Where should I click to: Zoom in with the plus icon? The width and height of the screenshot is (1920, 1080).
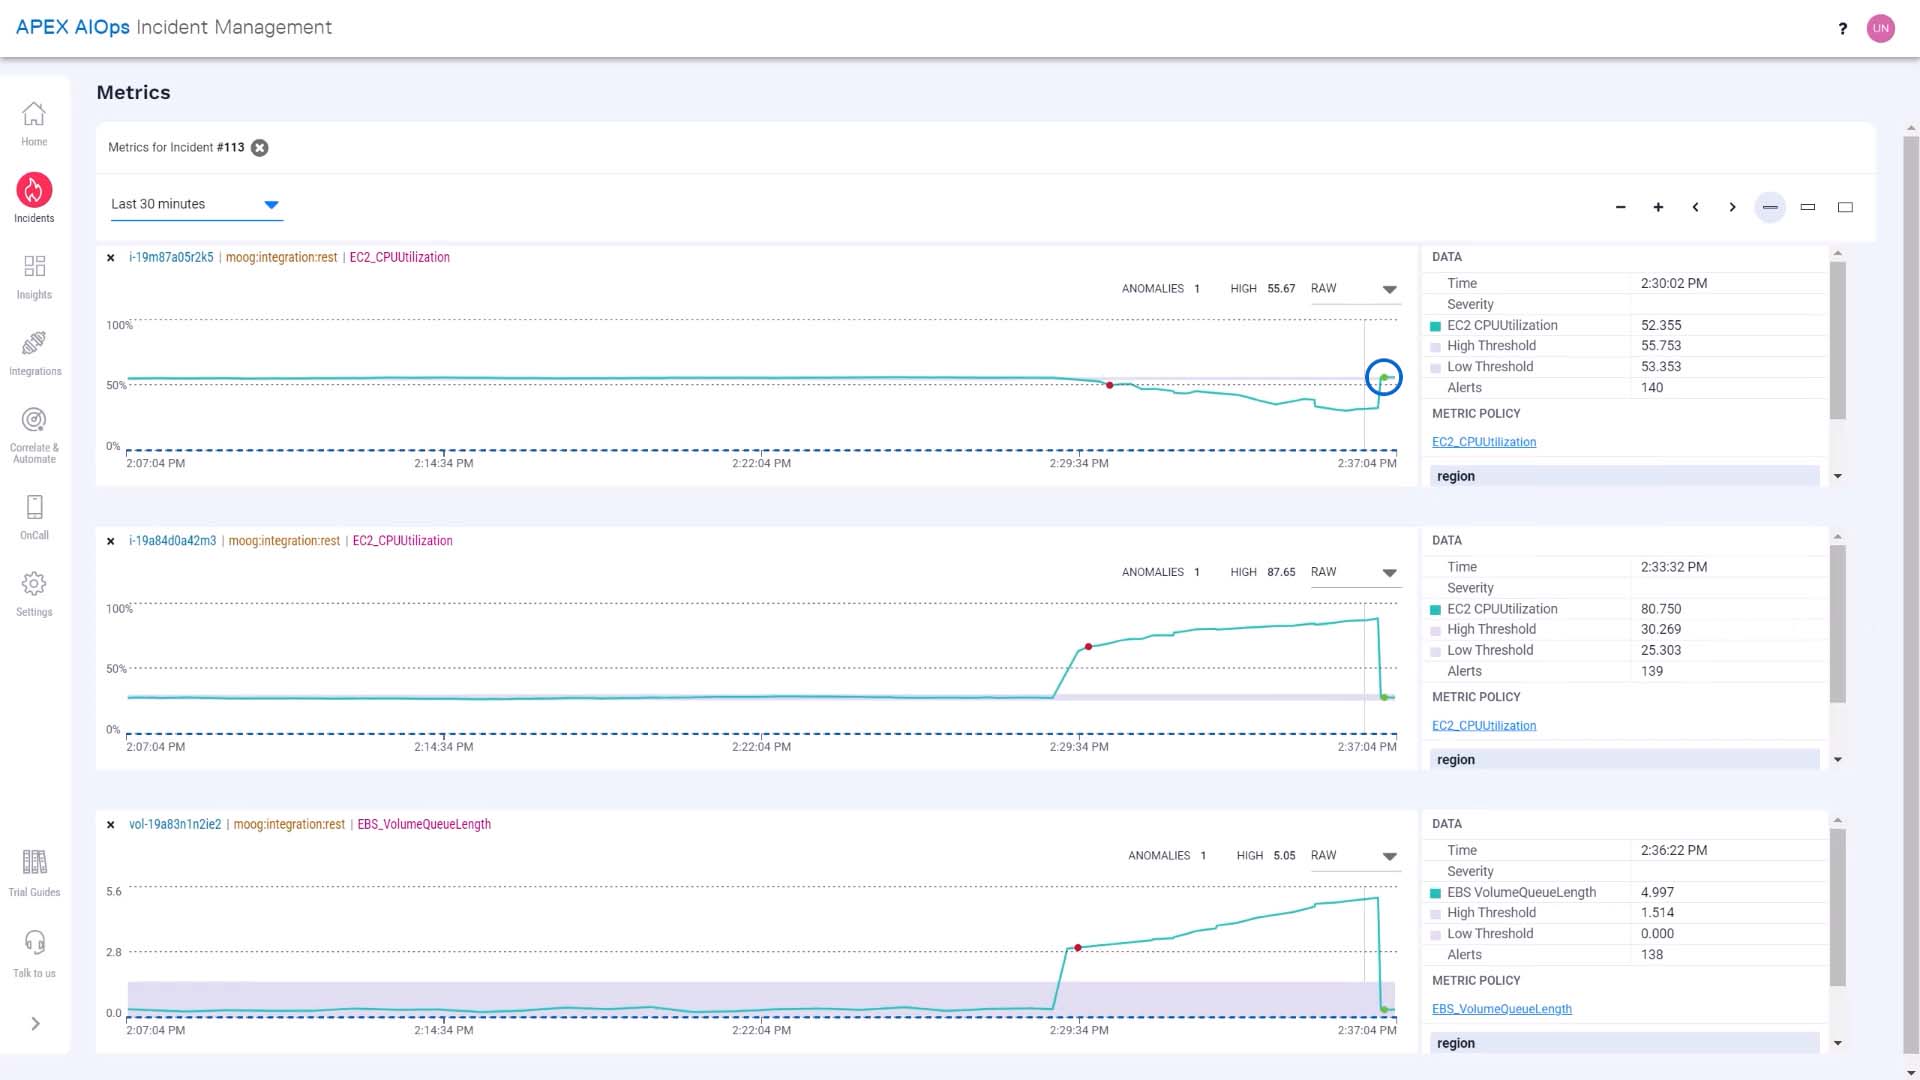[1658, 207]
